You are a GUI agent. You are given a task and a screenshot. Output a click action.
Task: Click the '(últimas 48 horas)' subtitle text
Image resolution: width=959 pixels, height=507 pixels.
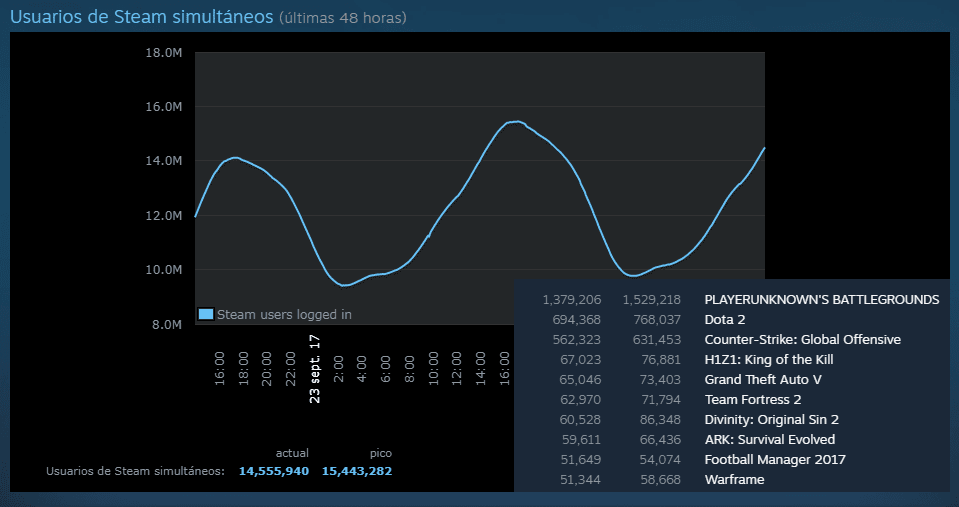(342, 18)
